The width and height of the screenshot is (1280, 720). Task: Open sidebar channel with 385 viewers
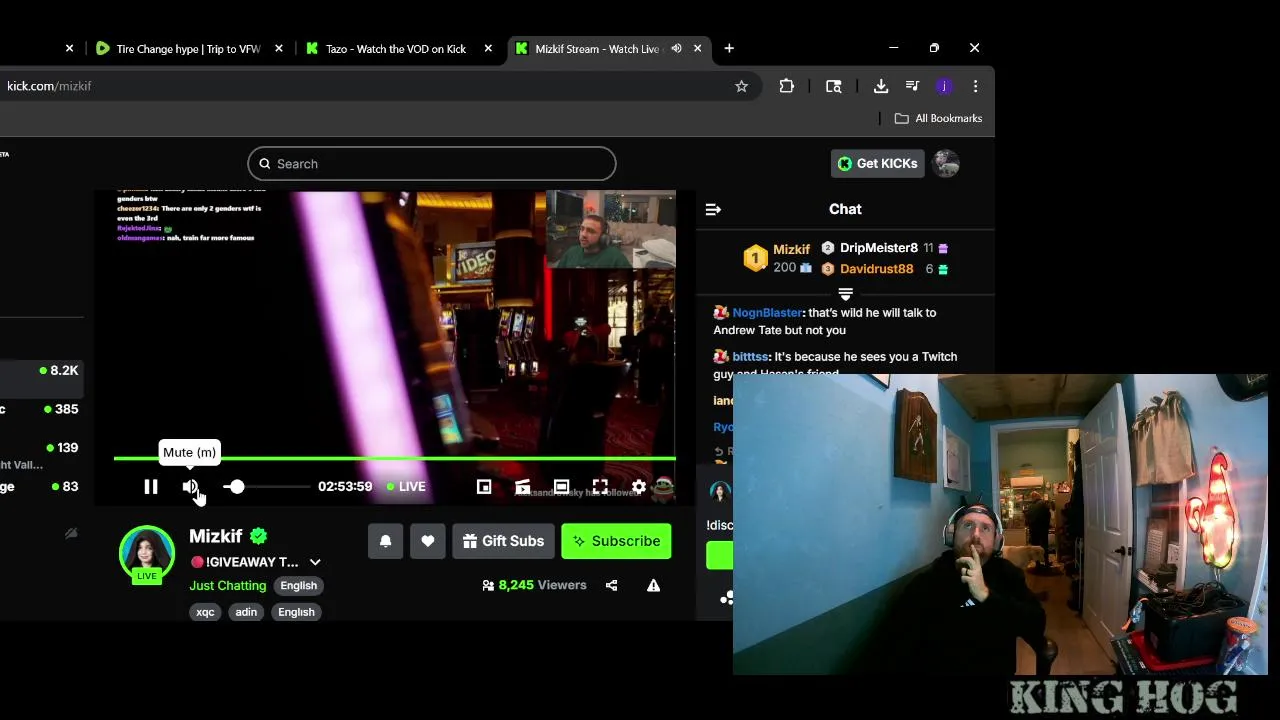(x=41, y=409)
